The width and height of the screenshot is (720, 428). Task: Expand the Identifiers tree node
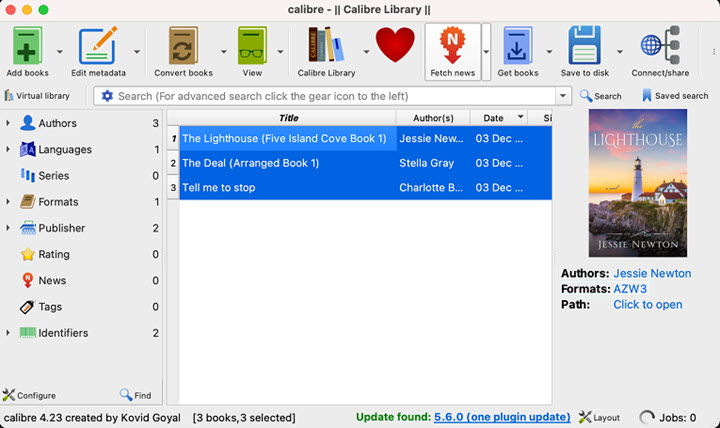8,332
